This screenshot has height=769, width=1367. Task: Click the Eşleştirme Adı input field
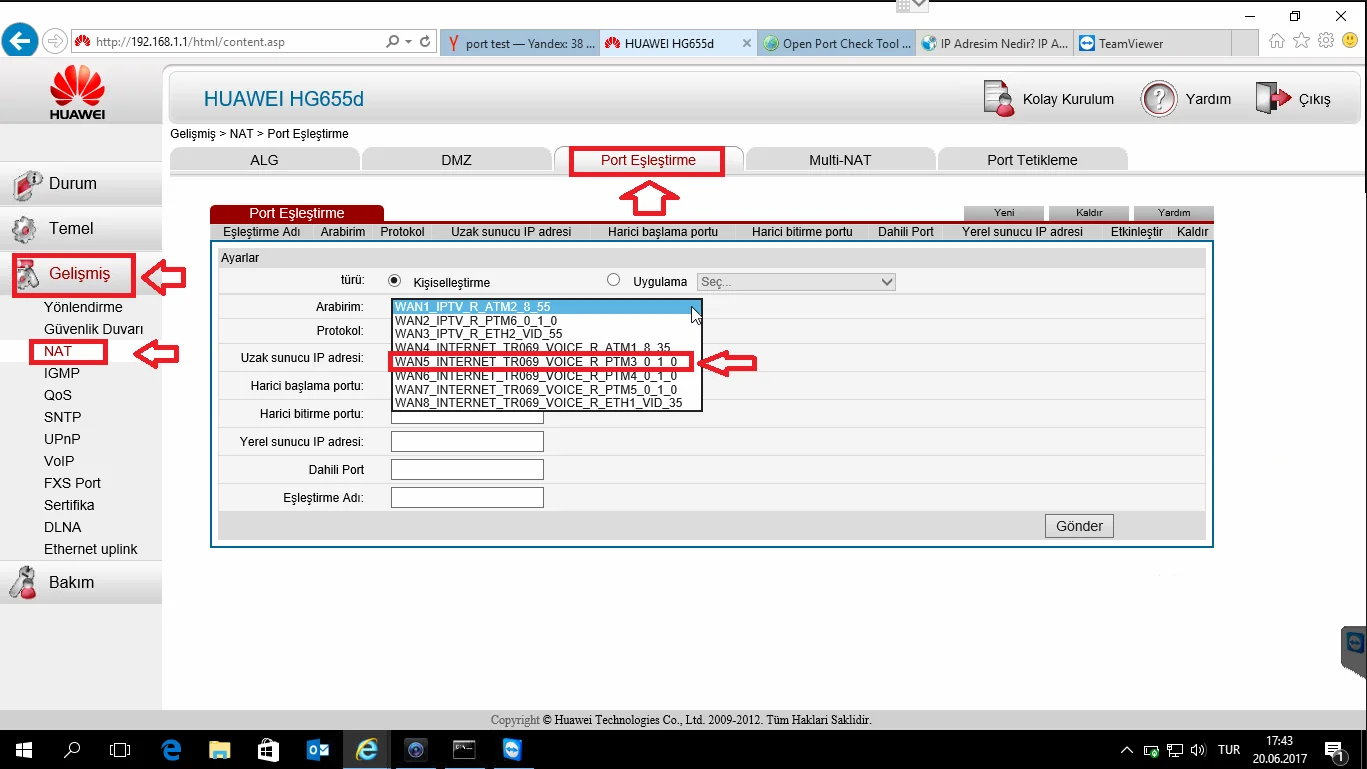tap(467, 497)
